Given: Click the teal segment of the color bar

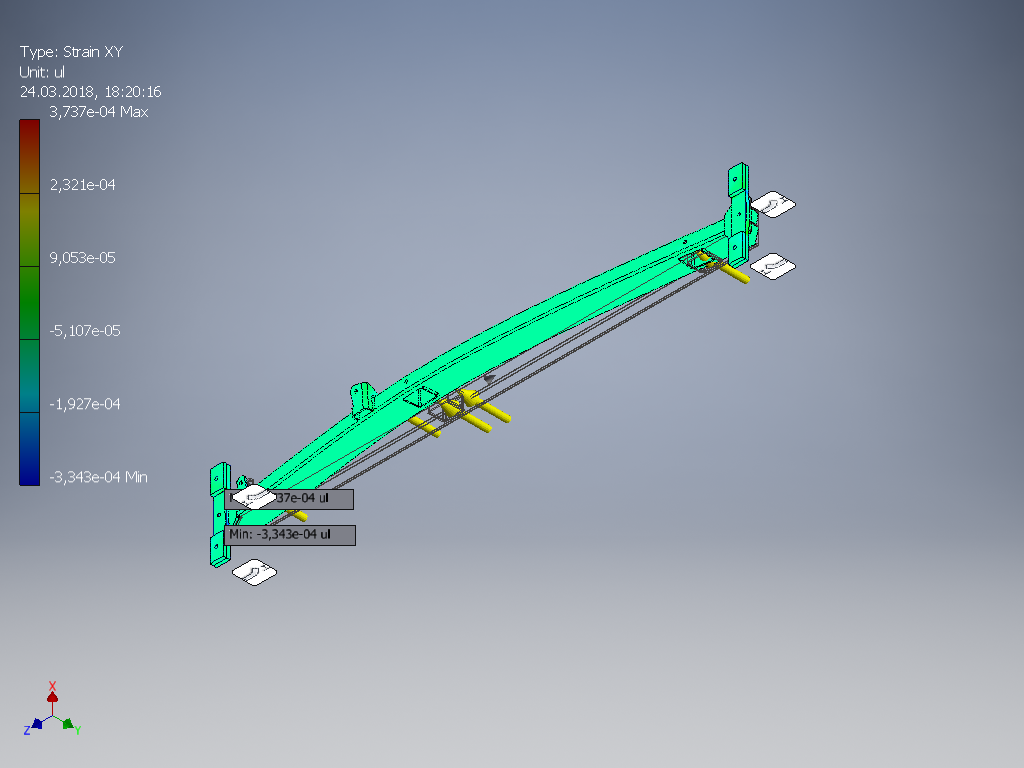Looking at the screenshot, I should [29, 376].
